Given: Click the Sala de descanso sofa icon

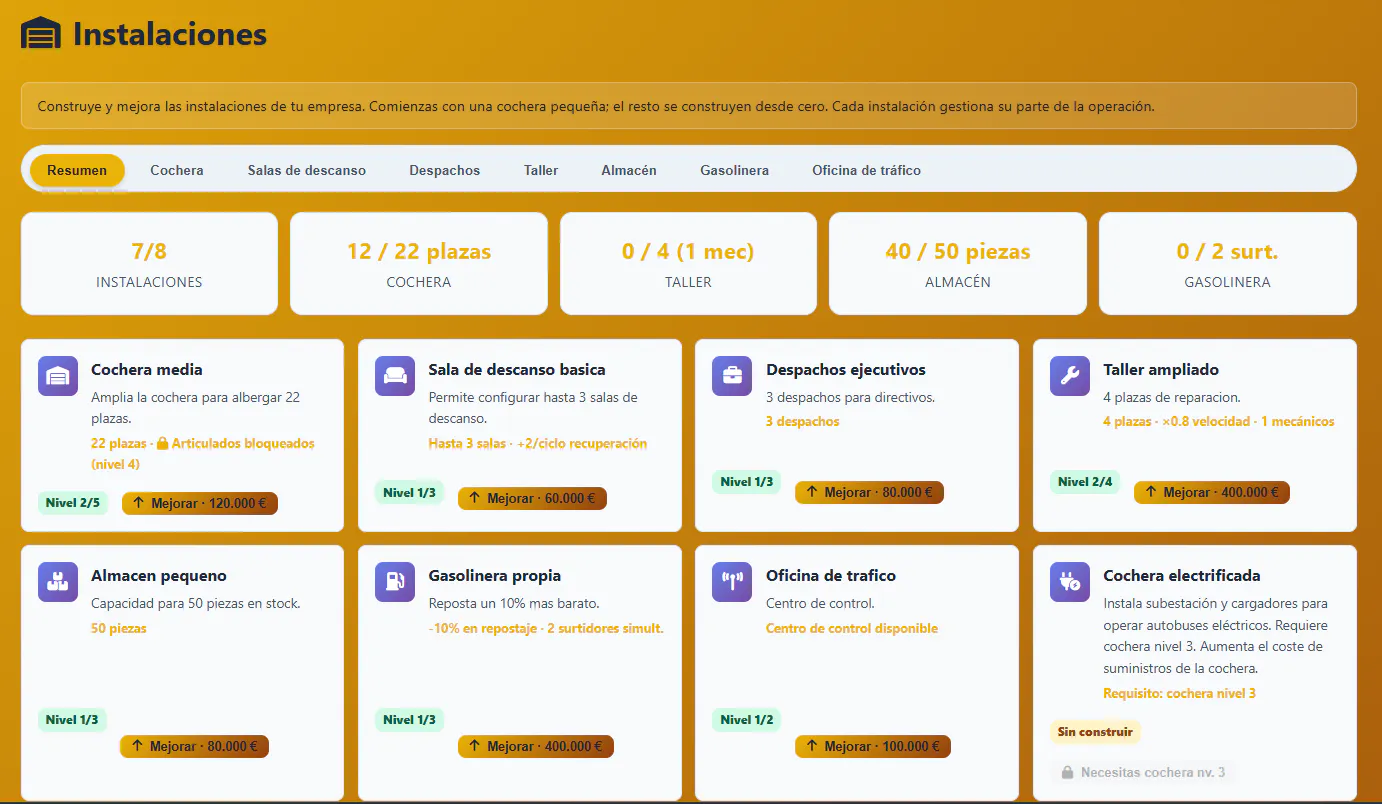Looking at the screenshot, I should [x=395, y=376].
